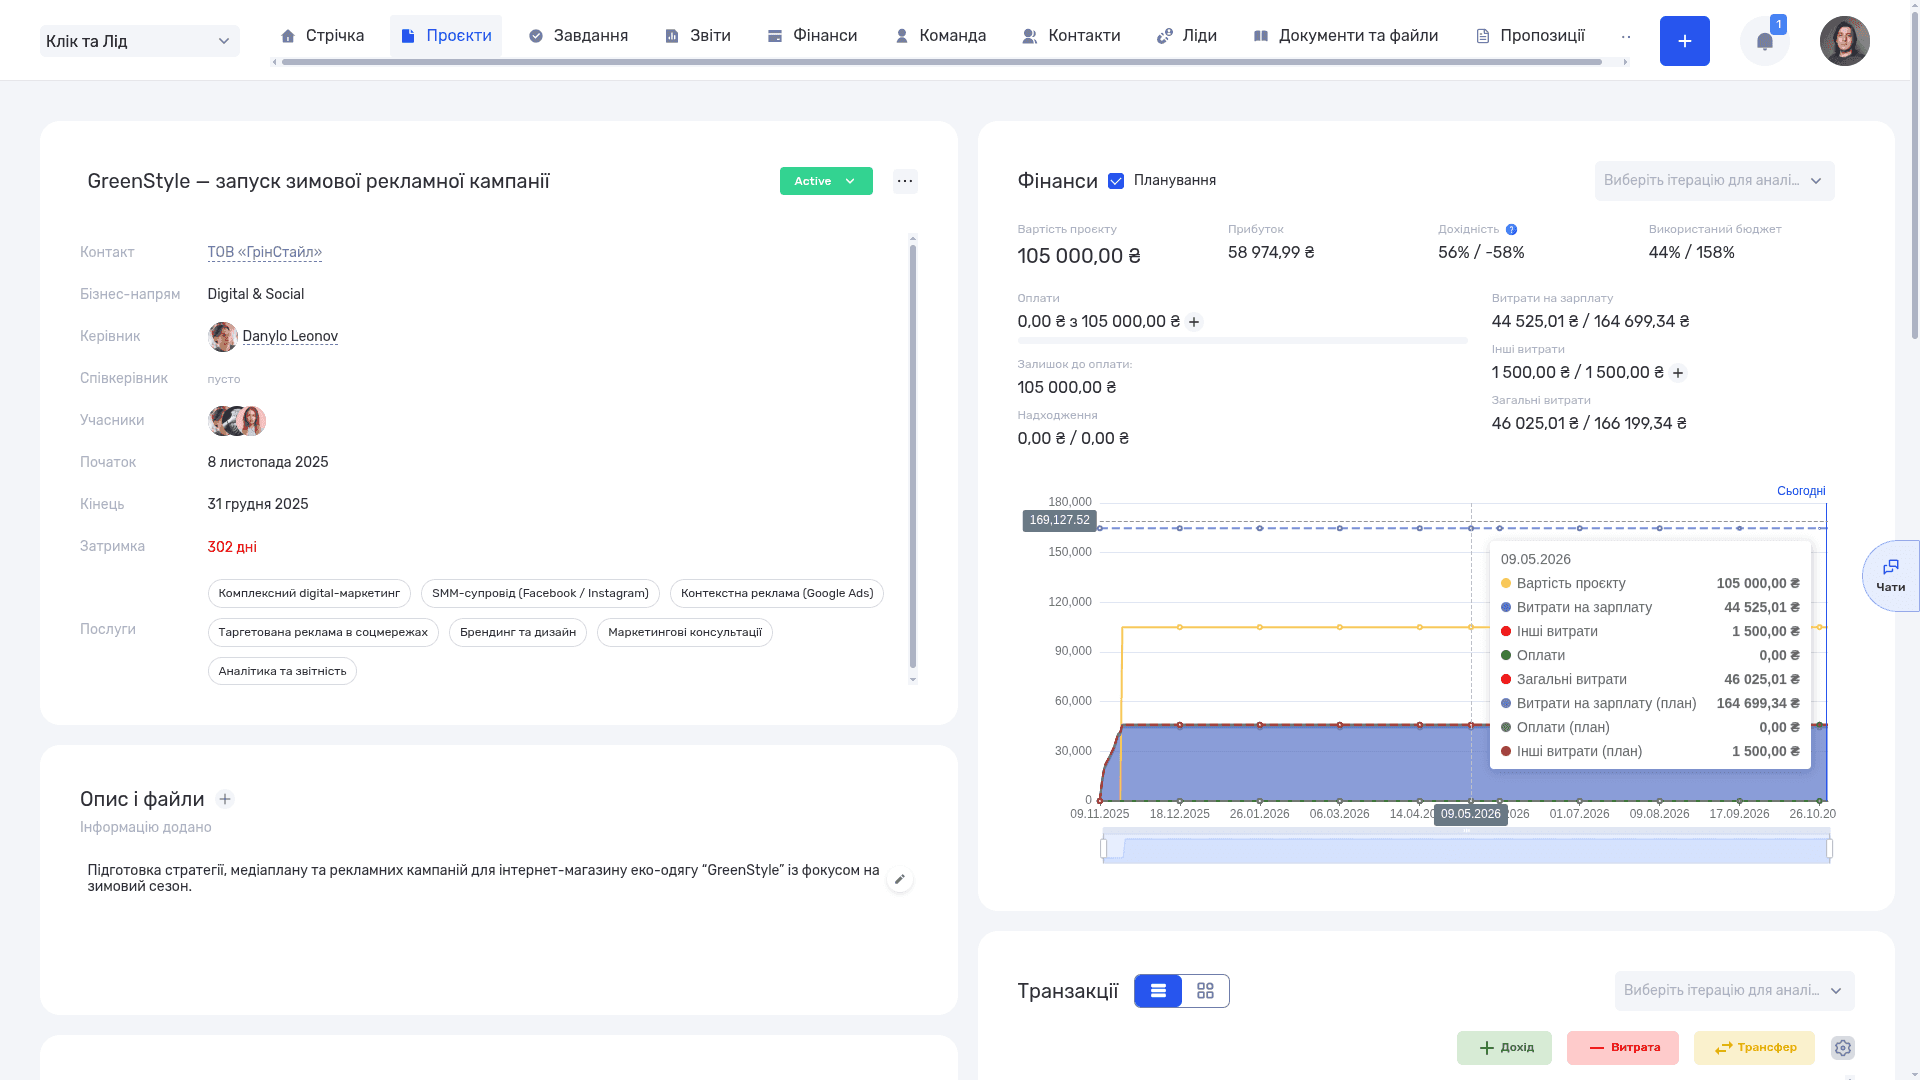Go to the Завдання tab
The width and height of the screenshot is (1920, 1080).
578,36
